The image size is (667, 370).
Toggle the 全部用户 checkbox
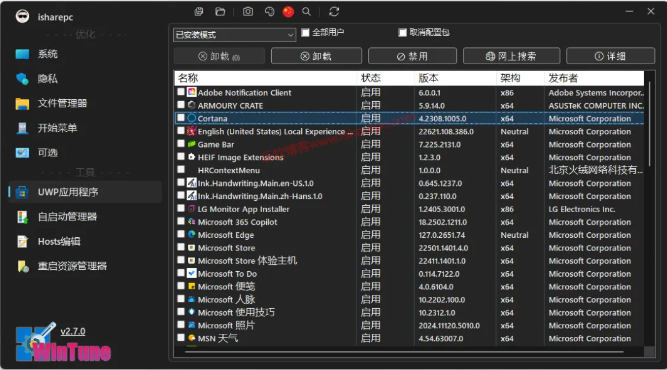coord(305,32)
